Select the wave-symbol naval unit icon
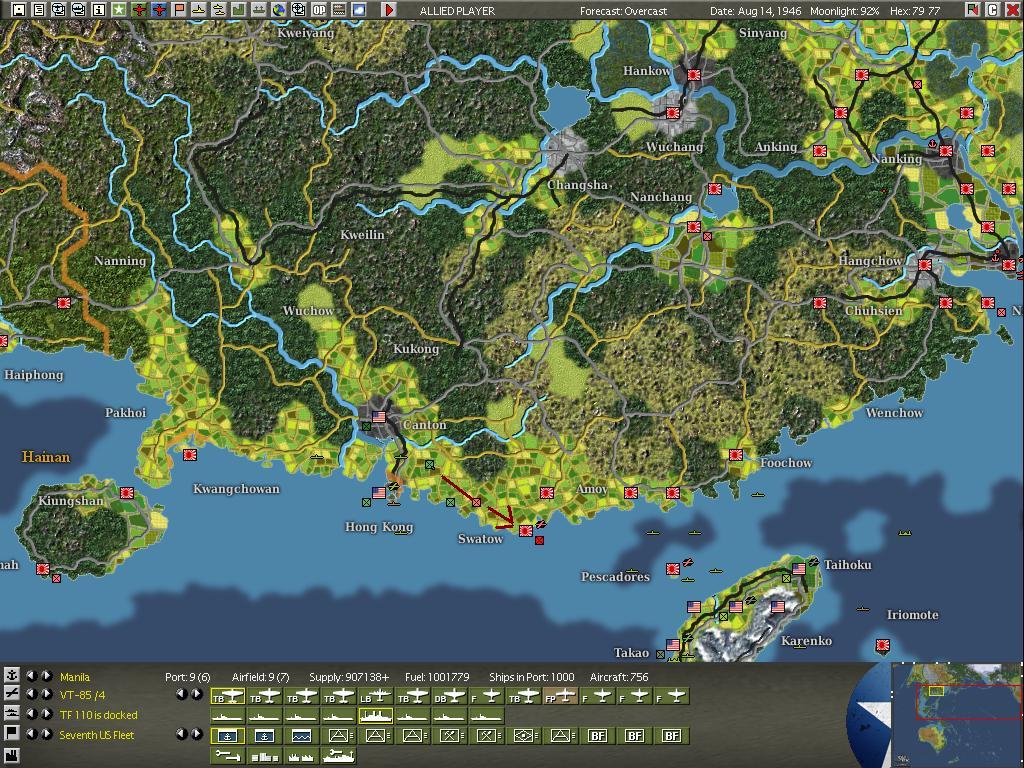Viewport: 1024px width, 768px height. point(301,736)
